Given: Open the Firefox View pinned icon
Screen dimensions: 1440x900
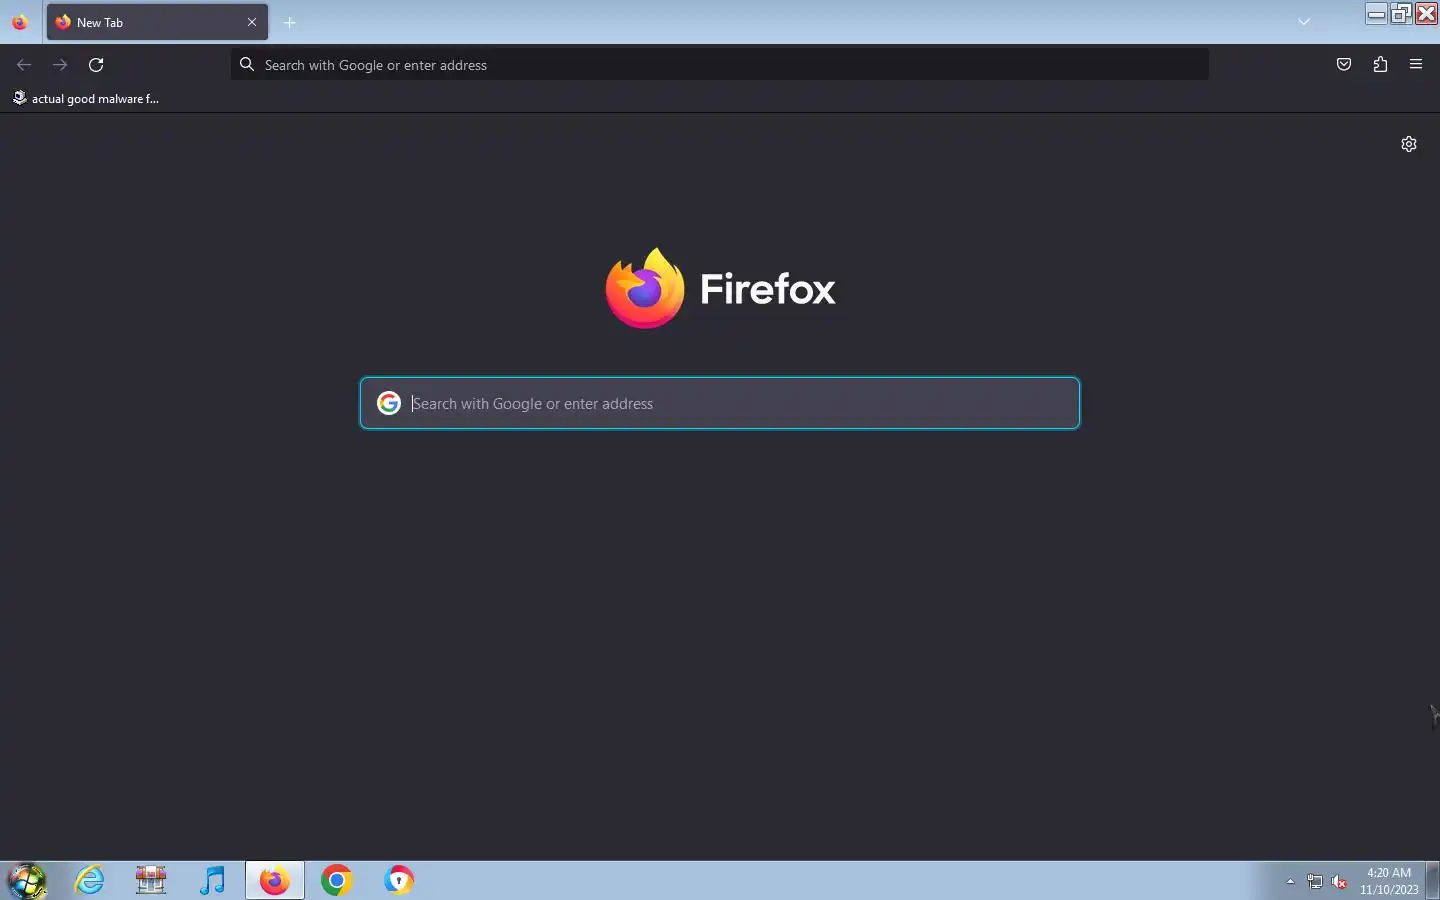Looking at the screenshot, I should click(x=19, y=22).
